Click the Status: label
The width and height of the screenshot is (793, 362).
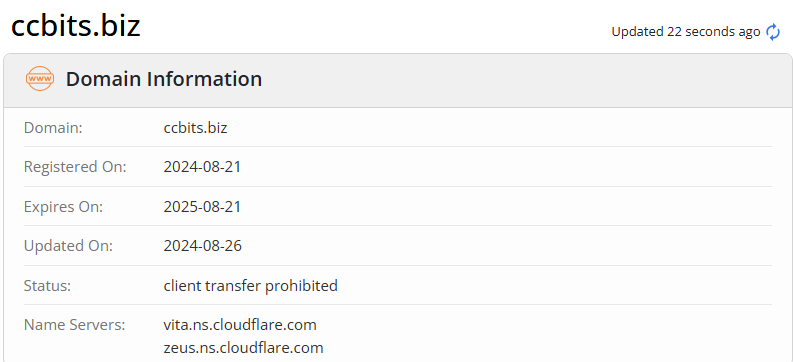[47, 286]
